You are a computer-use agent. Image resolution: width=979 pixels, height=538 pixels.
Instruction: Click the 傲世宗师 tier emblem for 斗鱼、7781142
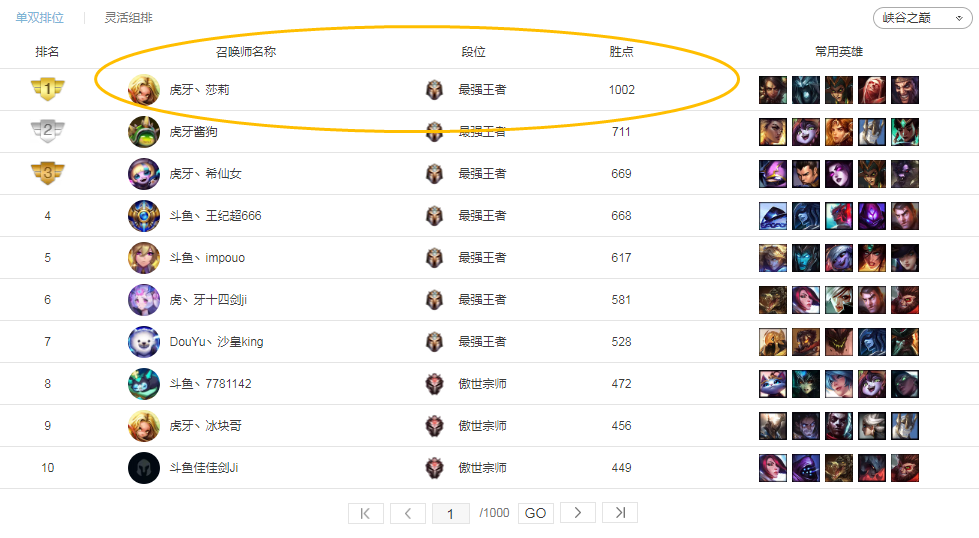pyautogui.click(x=435, y=384)
